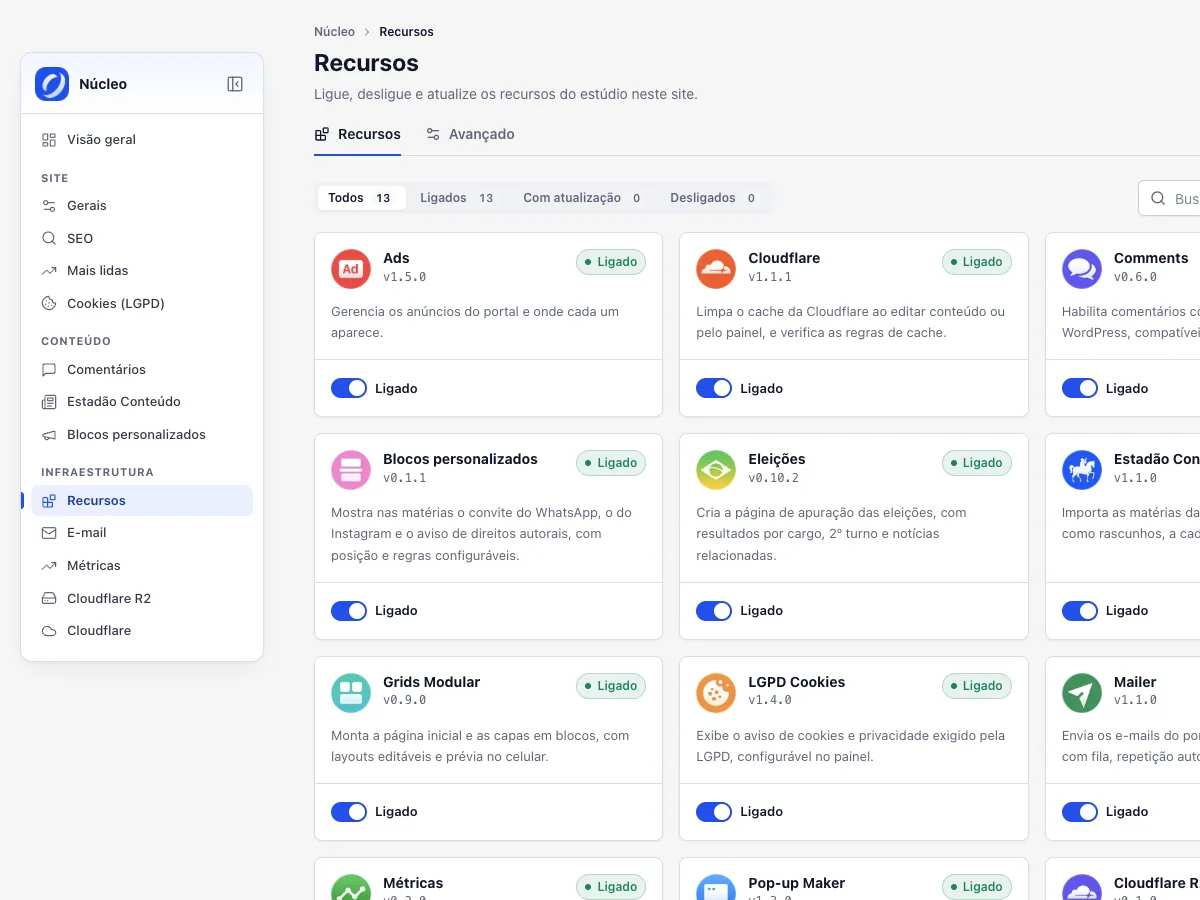
Task: Click the SEO magnifier icon
Action: pos(49,239)
